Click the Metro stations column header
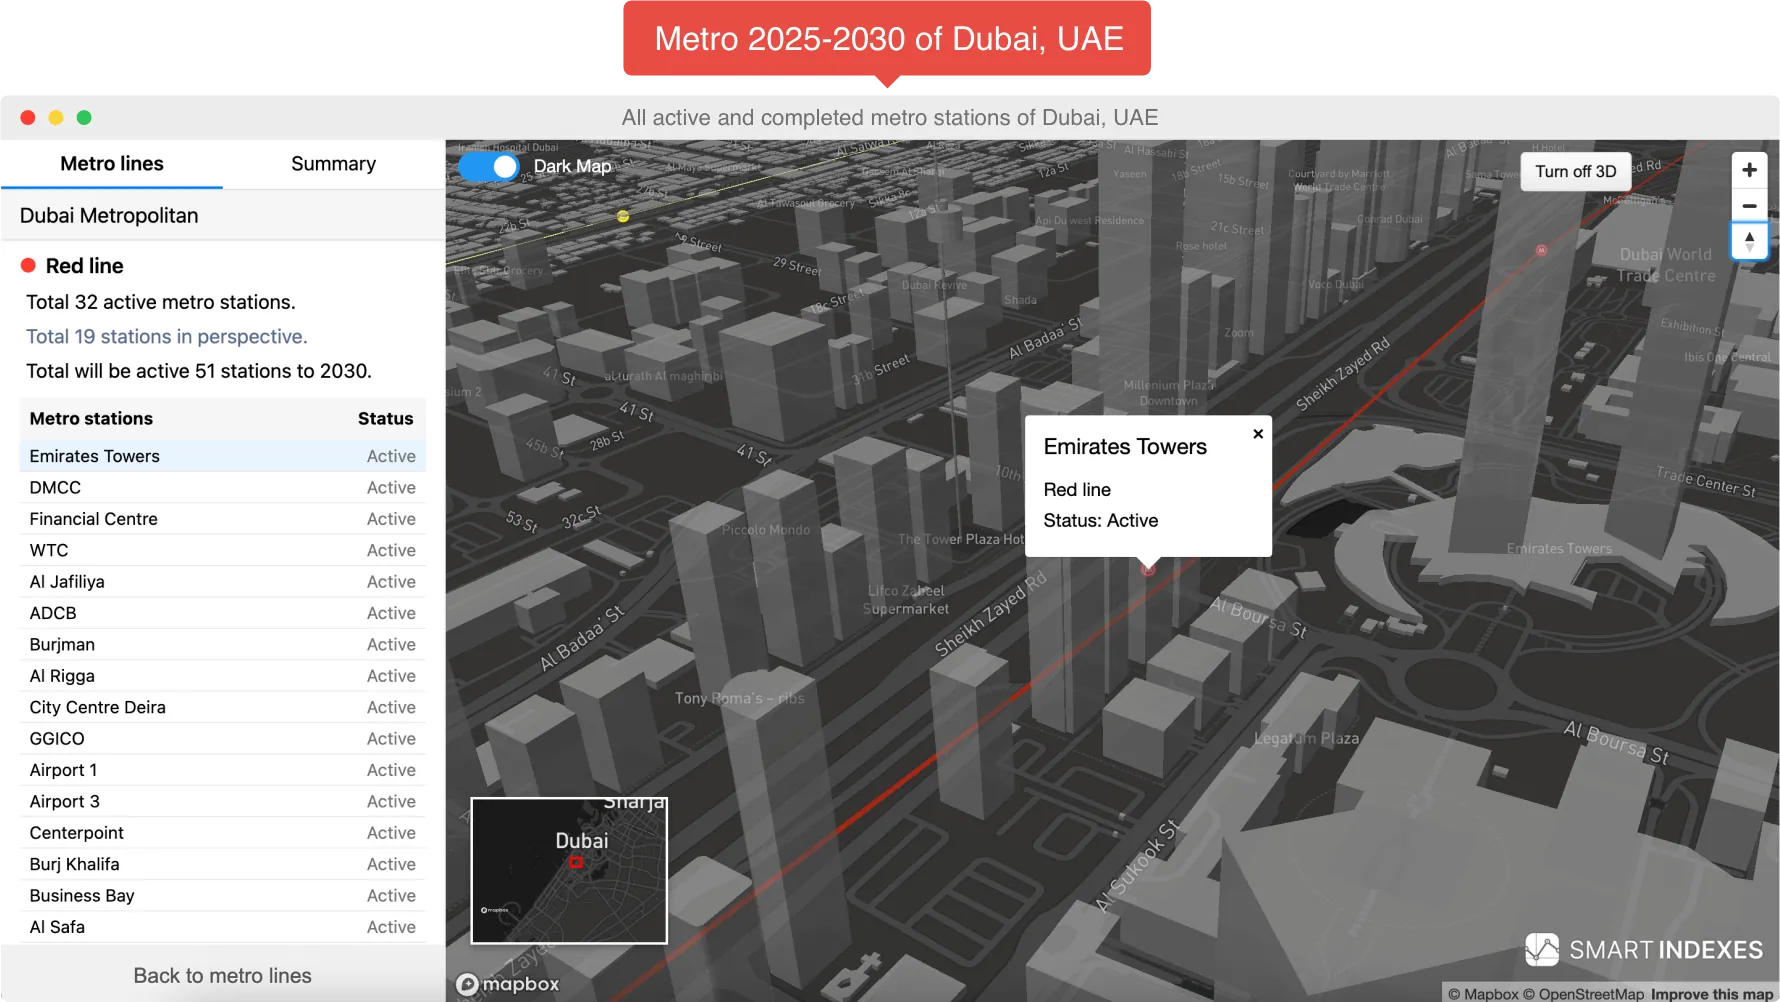The width and height of the screenshot is (1780, 1002). 91,419
